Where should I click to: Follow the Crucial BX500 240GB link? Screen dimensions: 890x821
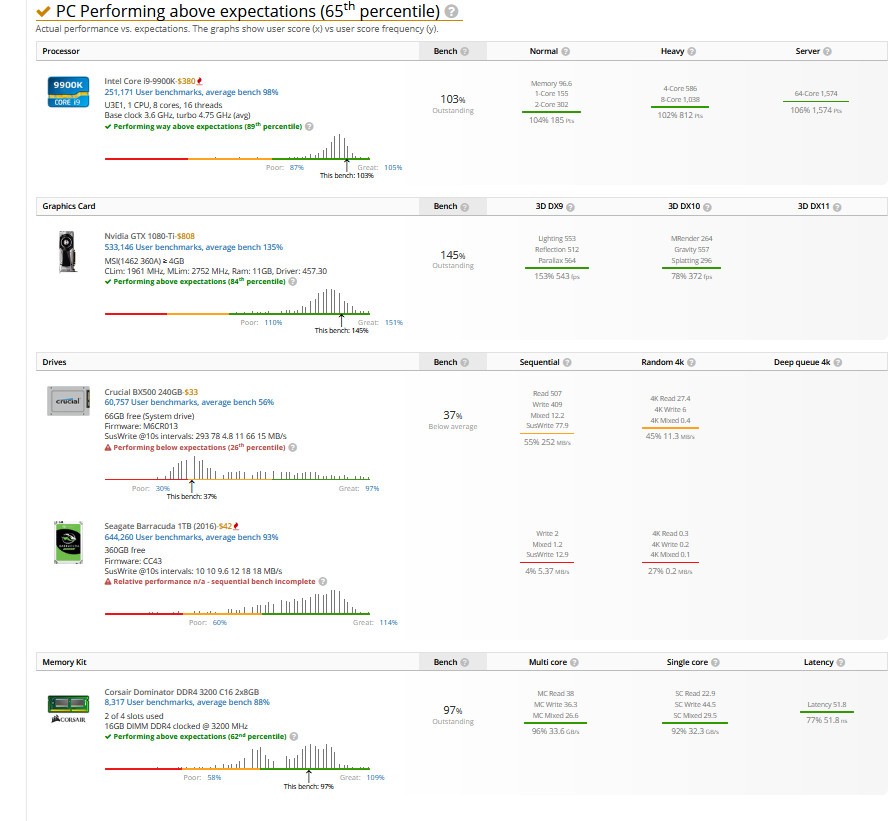pos(143,392)
